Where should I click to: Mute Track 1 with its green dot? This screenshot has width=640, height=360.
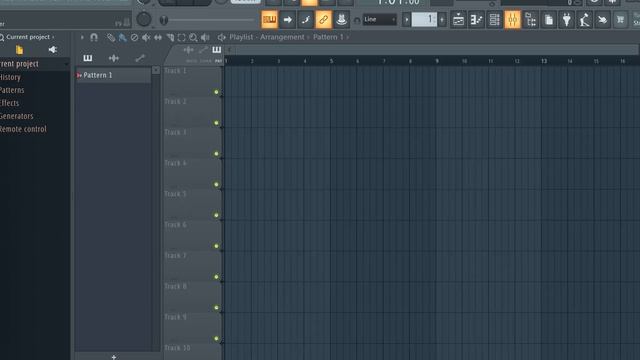(216, 92)
